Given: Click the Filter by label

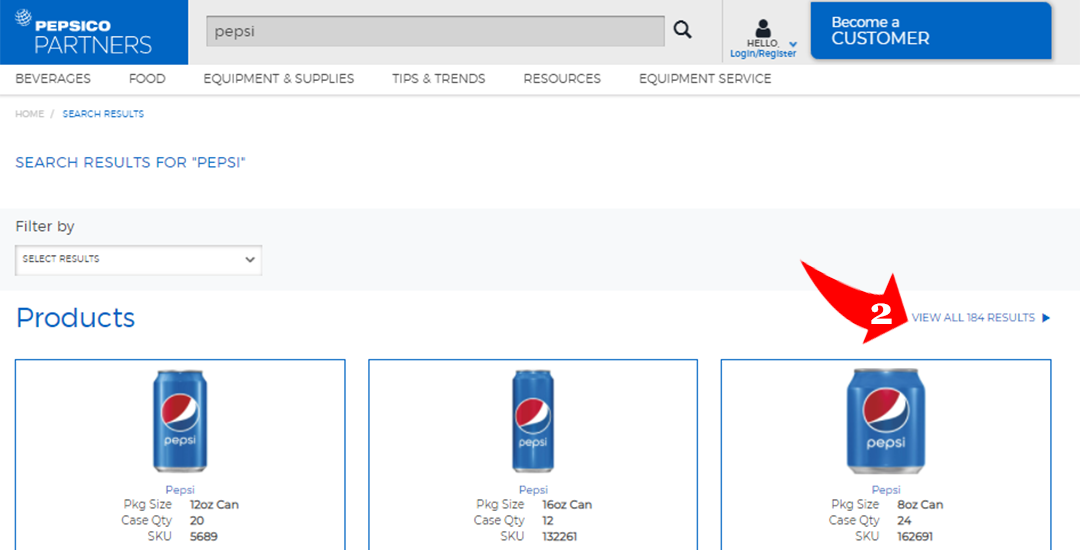Looking at the screenshot, I should click(x=45, y=226).
